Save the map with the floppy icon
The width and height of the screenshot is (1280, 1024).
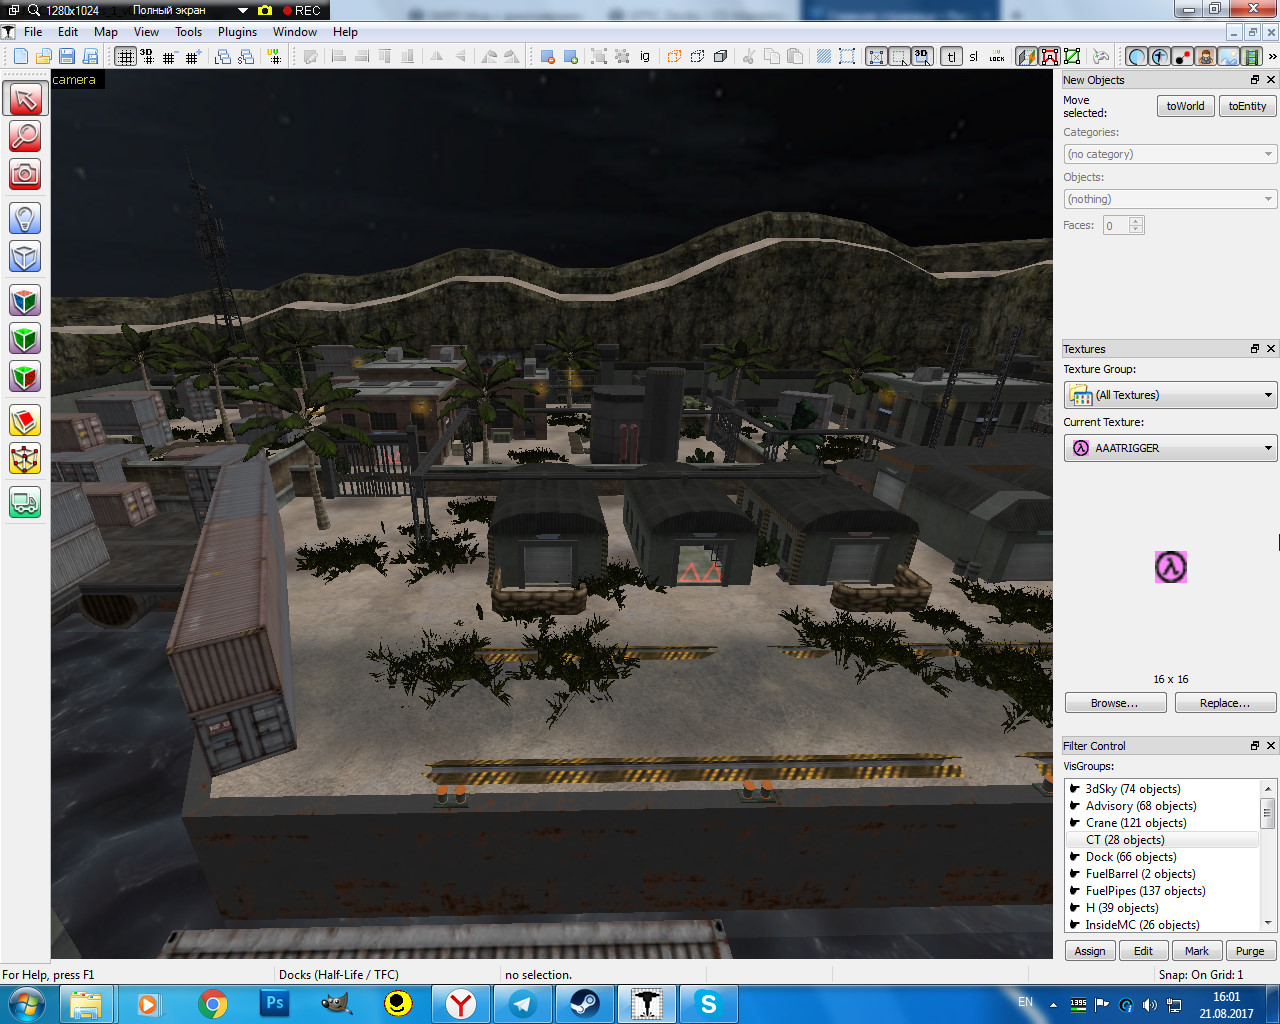[67, 56]
